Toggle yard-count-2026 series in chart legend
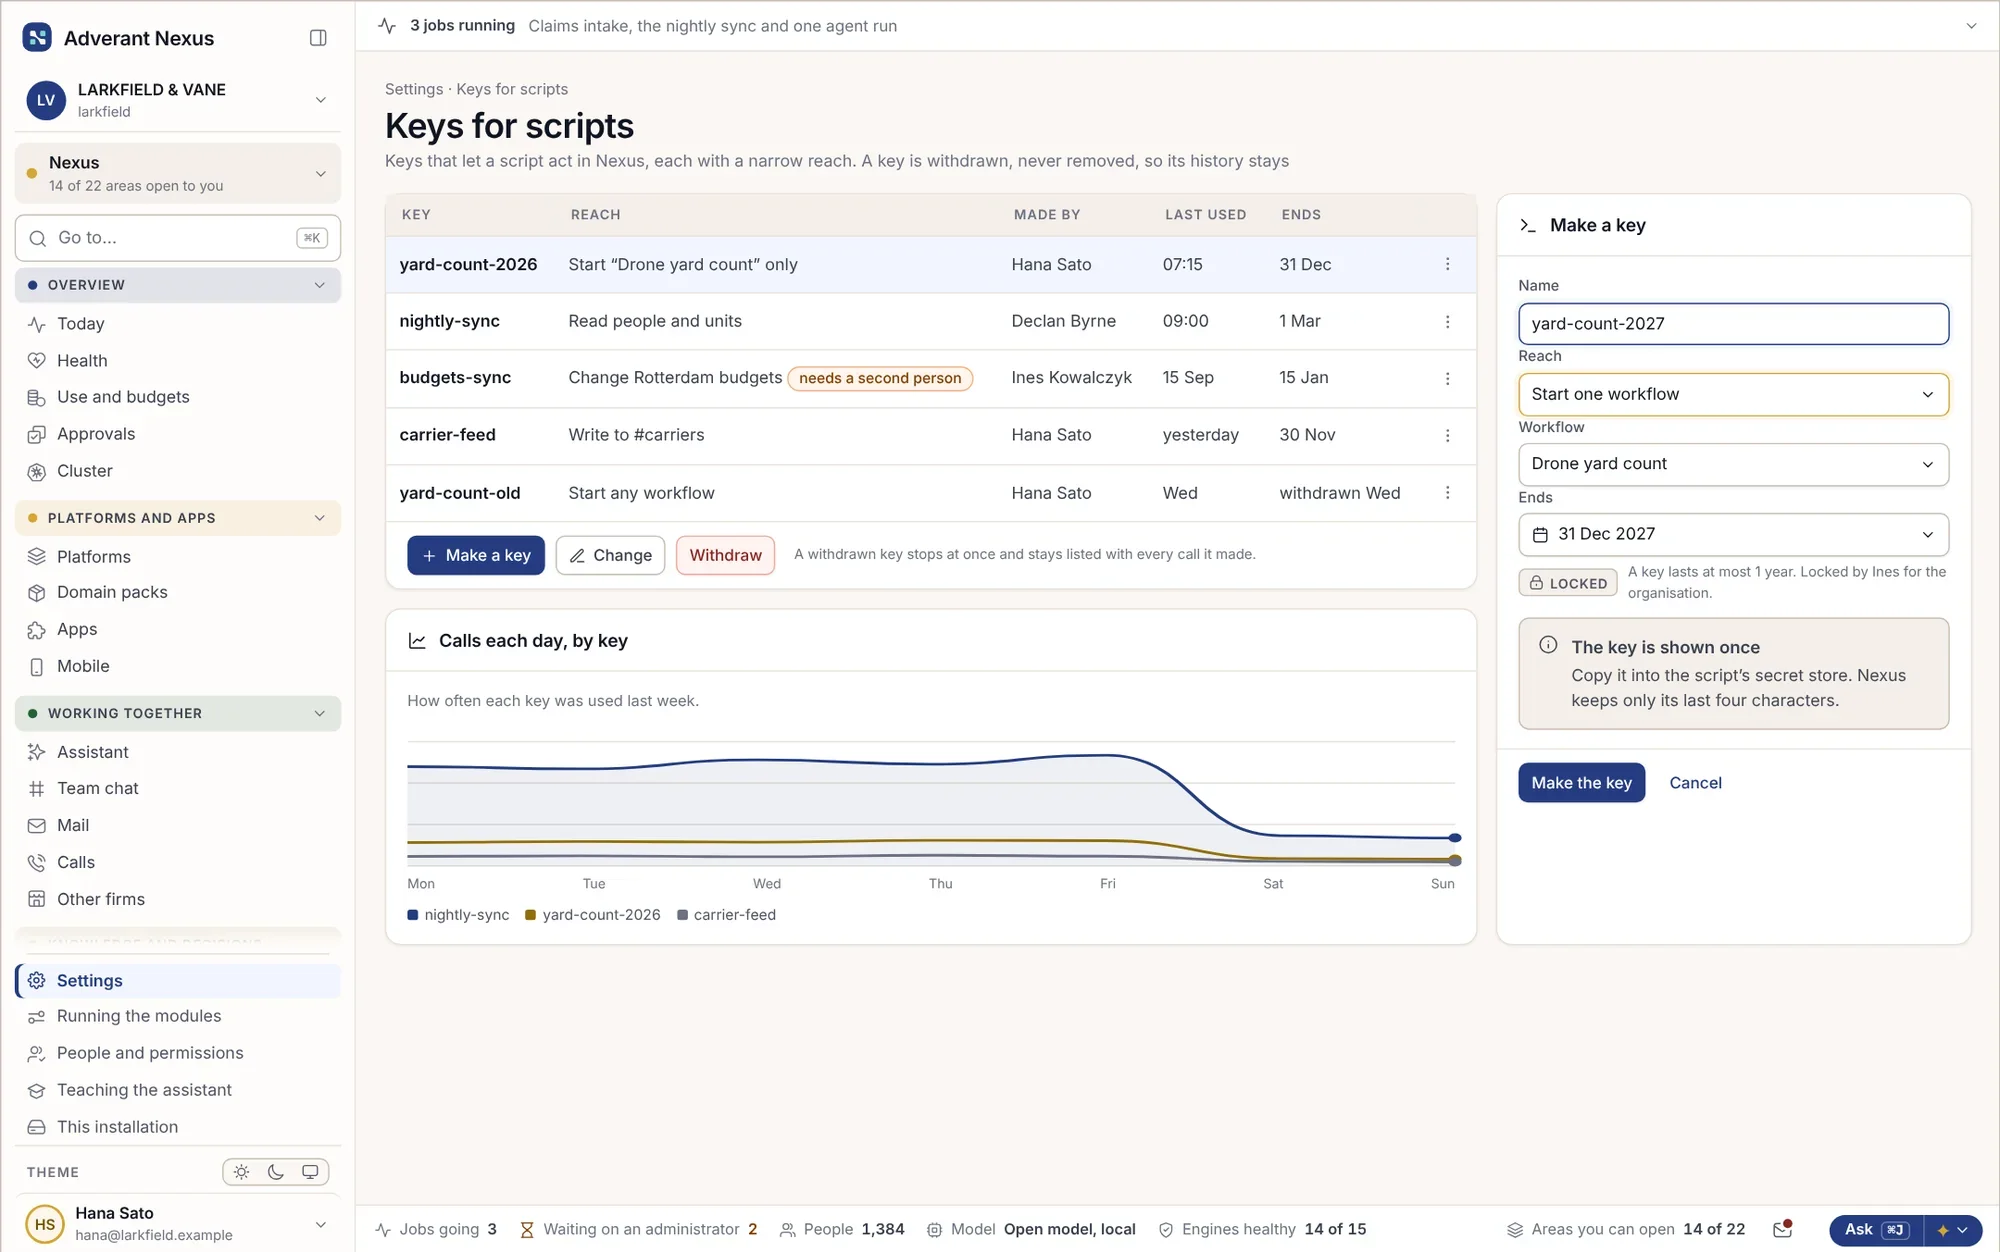This screenshot has width=2000, height=1252. (593, 915)
